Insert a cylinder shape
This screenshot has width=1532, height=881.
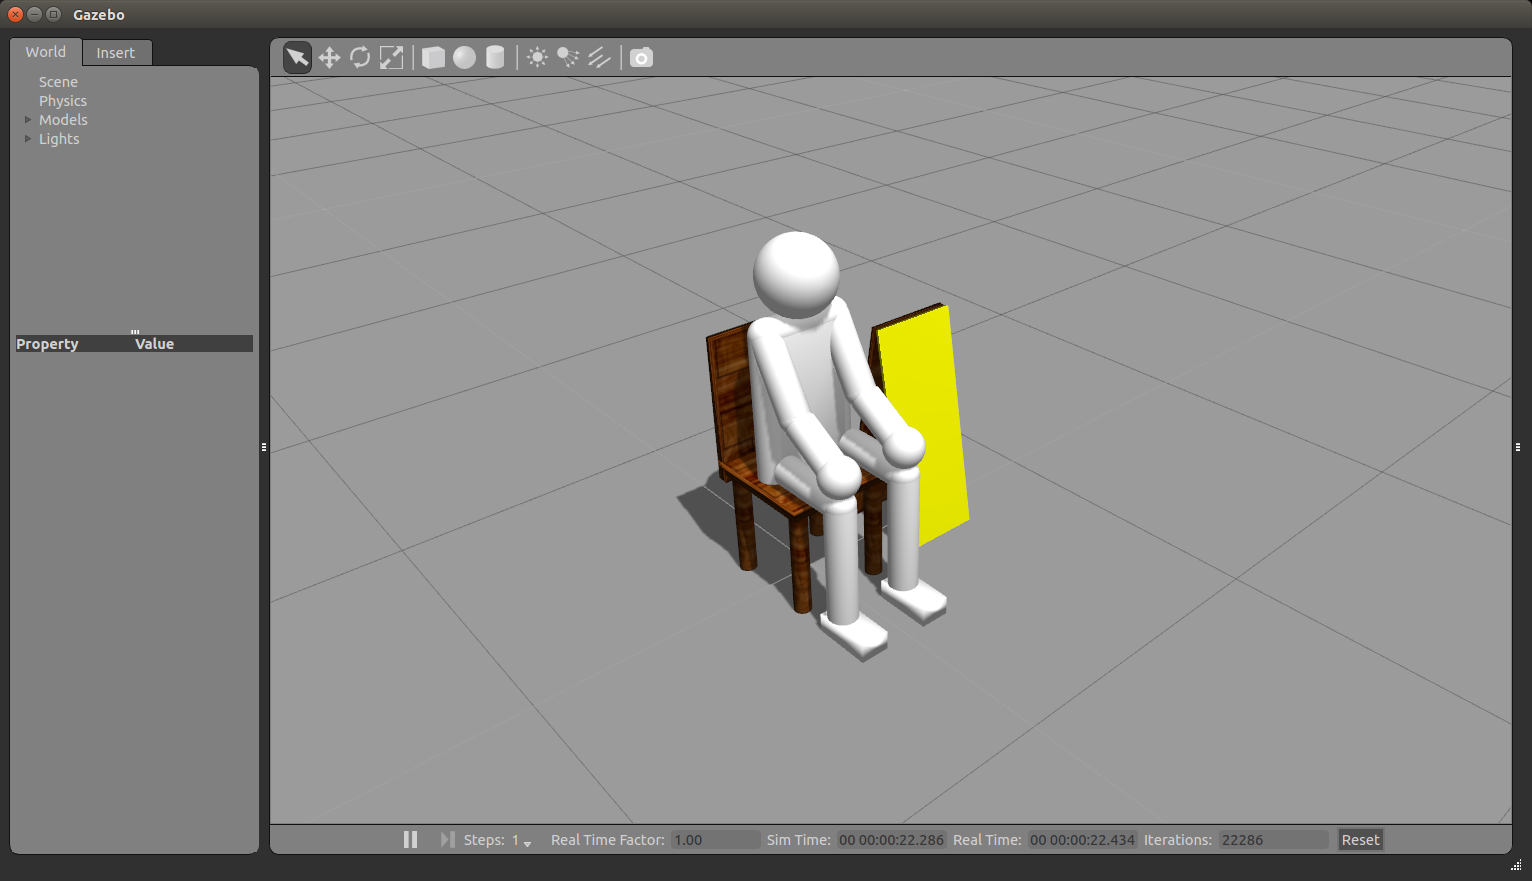(495, 58)
